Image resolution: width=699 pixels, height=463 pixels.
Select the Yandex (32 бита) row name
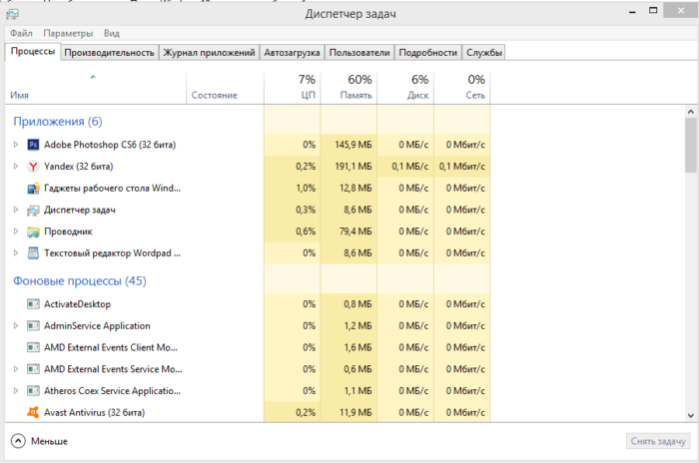point(78,167)
